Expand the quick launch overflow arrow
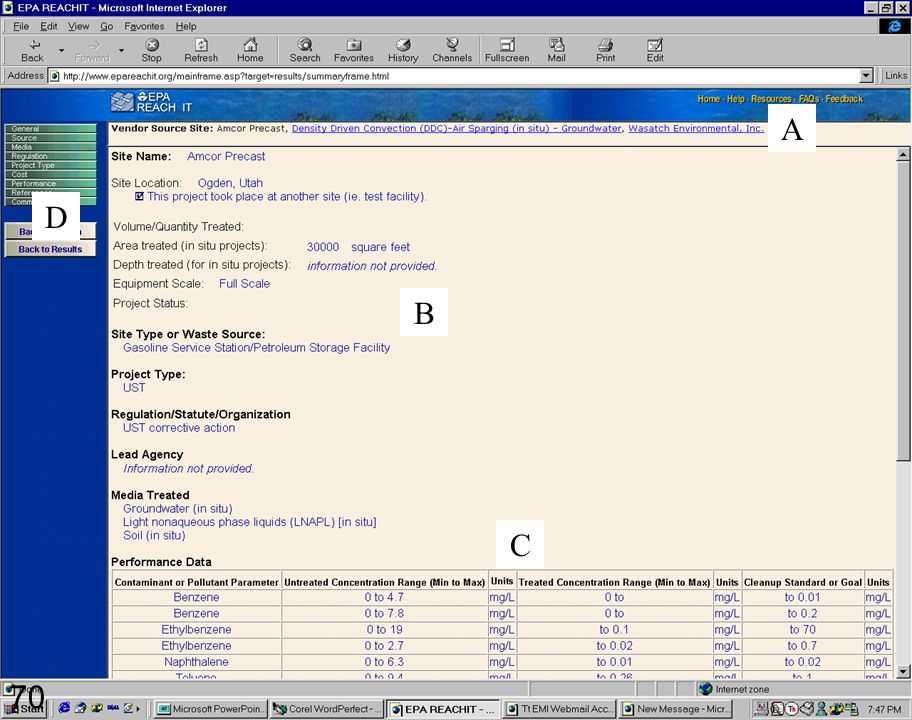Viewport: 912px width, 720px height. point(138,708)
